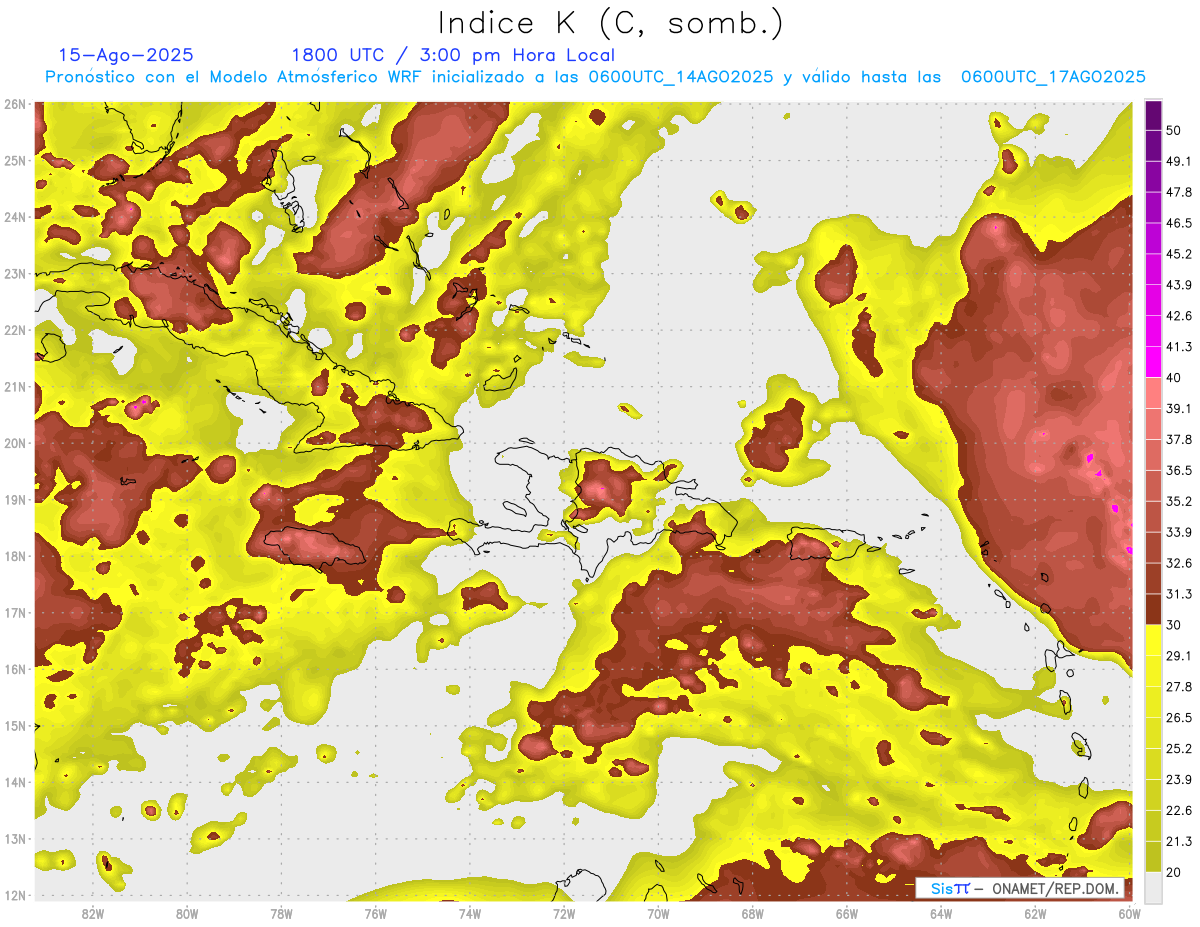Click the color bar value '20'
This screenshot has height=927, width=1200.
1174,872
